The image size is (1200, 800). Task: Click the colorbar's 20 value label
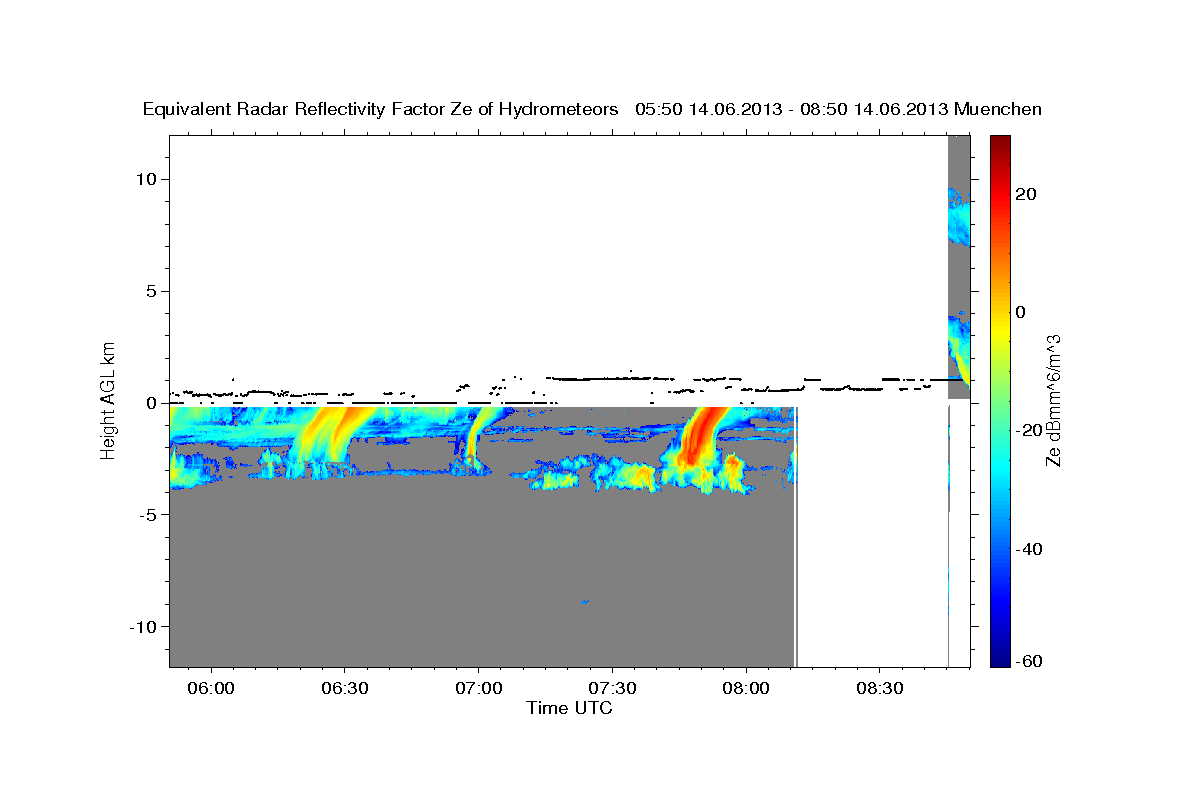(x=1027, y=194)
